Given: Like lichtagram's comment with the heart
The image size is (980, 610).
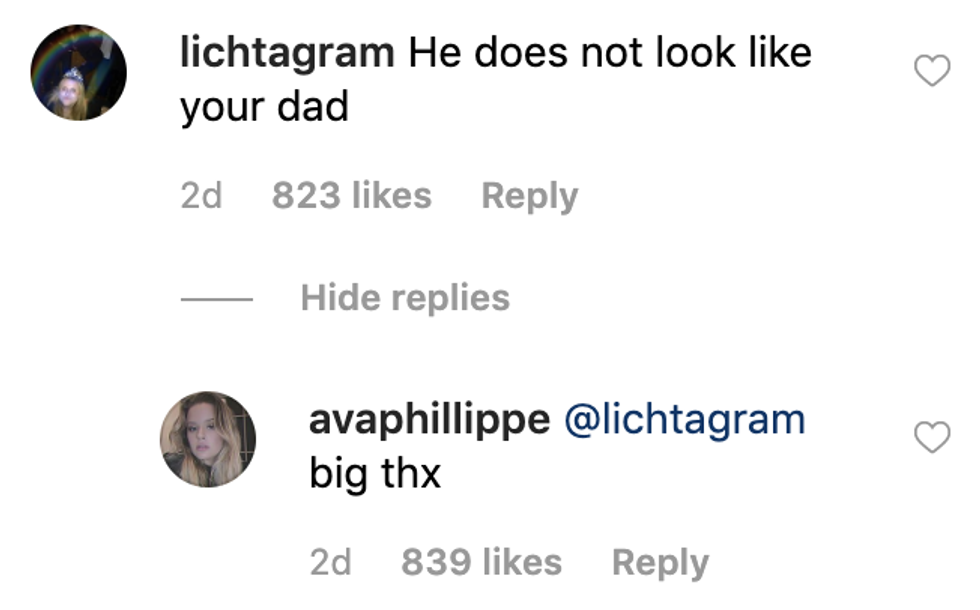Looking at the screenshot, I should click(x=932, y=71).
